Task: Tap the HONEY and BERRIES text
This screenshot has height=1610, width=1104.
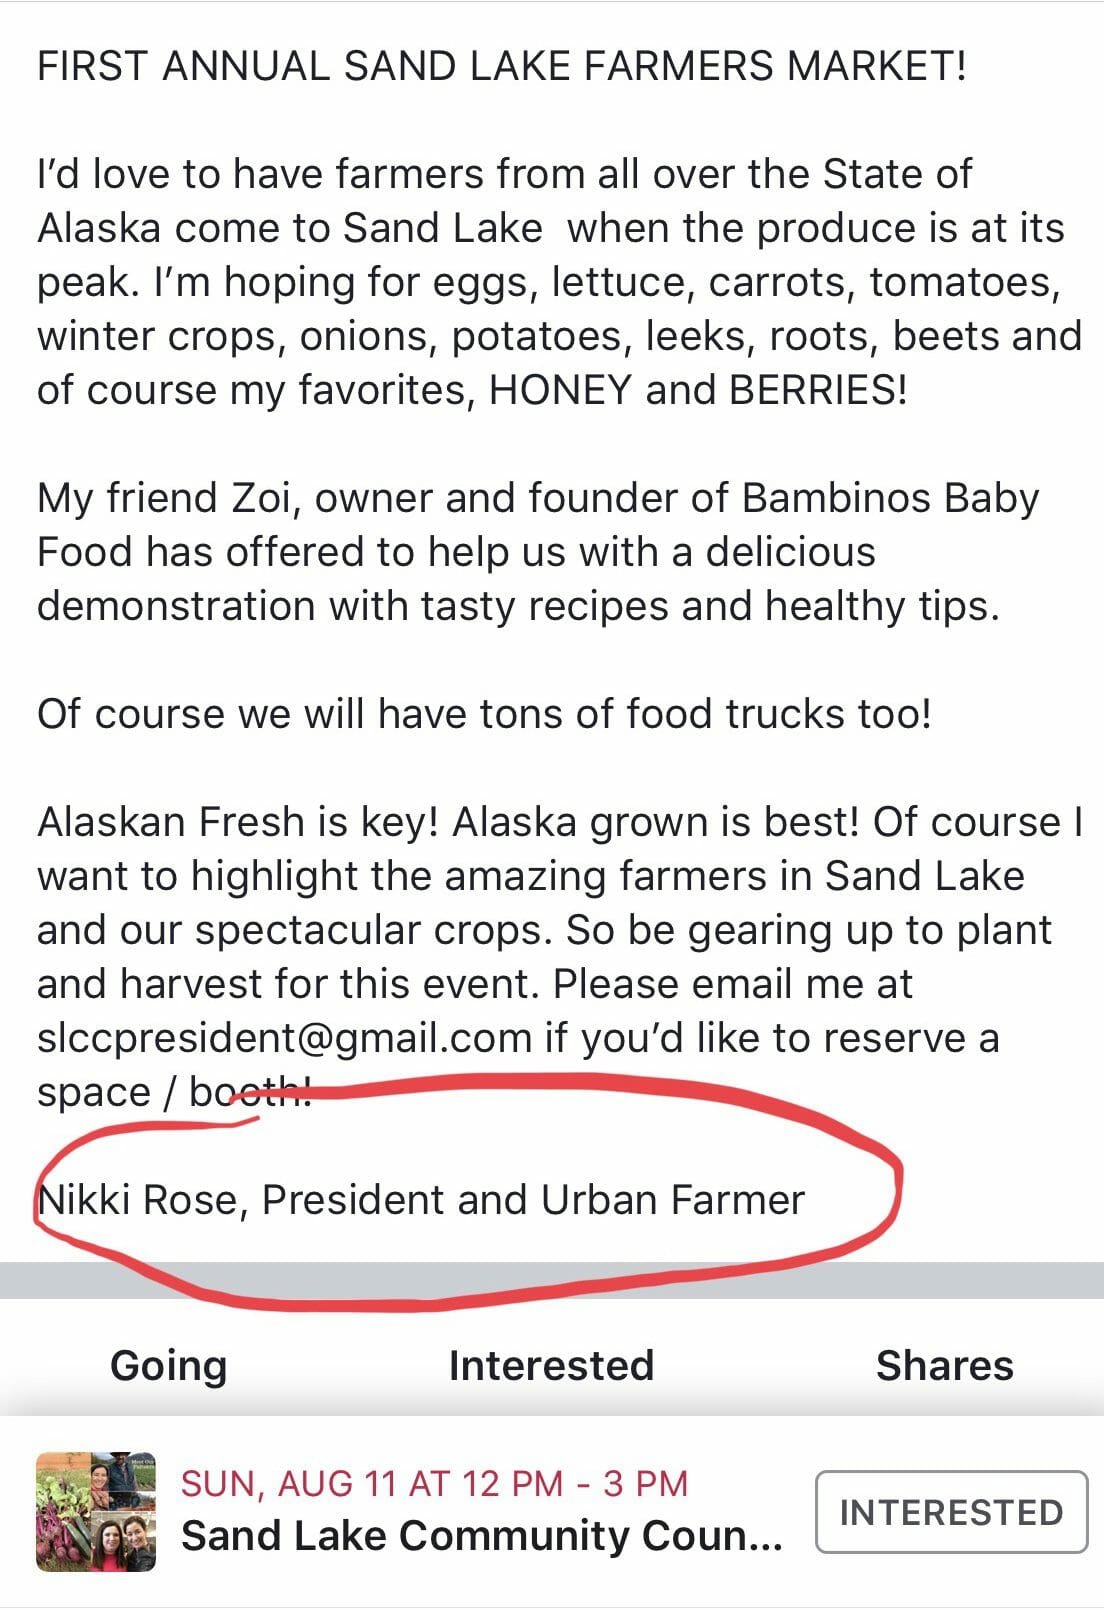Action: click(698, 390)
